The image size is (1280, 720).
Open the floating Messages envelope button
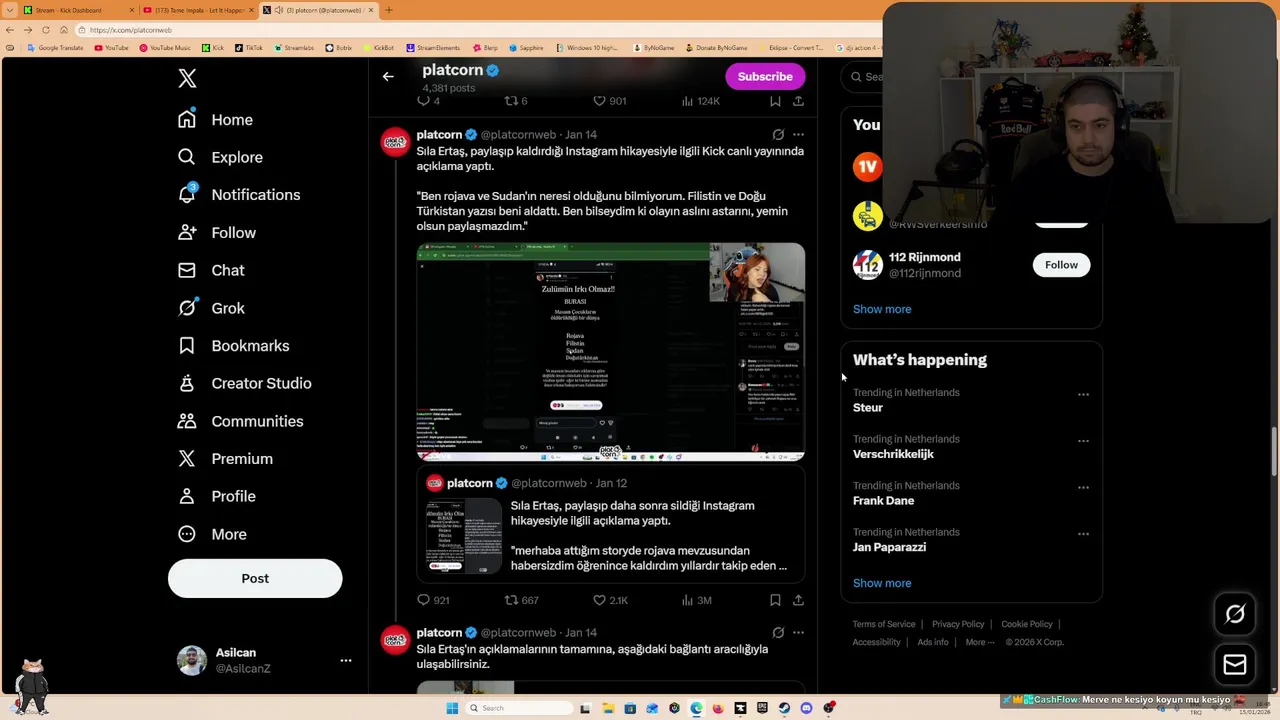coord(1235,664)
